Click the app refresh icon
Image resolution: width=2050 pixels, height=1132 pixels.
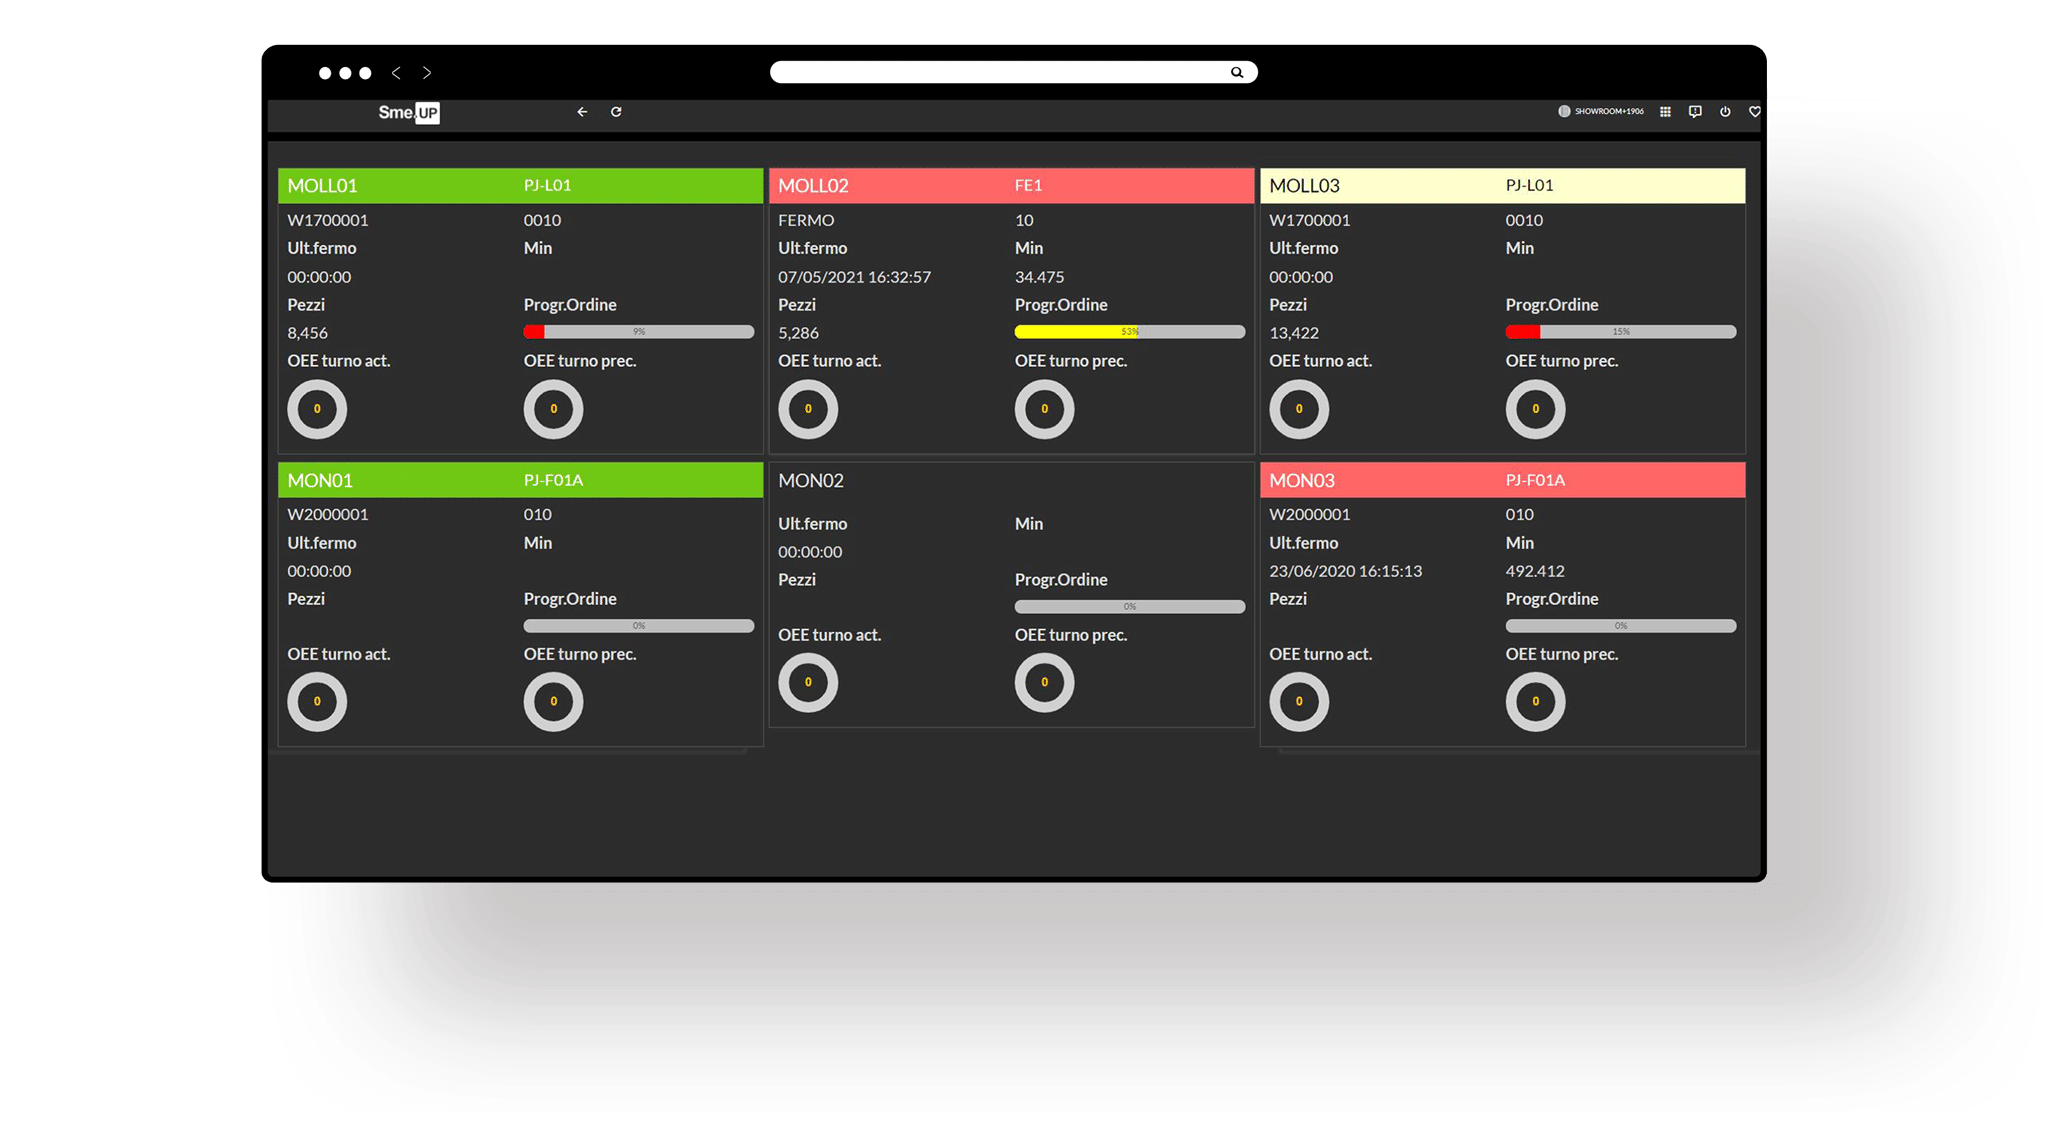click(616, 112)
